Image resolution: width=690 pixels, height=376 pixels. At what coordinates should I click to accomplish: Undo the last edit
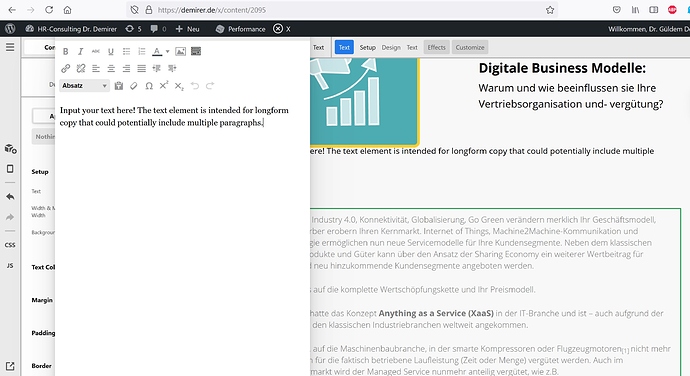tap(195, 86)
